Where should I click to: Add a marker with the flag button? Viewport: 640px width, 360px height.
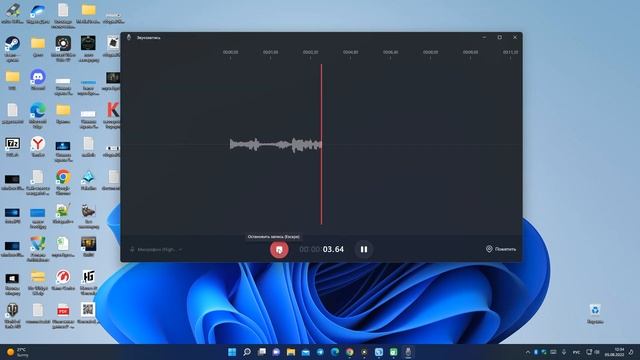pos(501,249)
